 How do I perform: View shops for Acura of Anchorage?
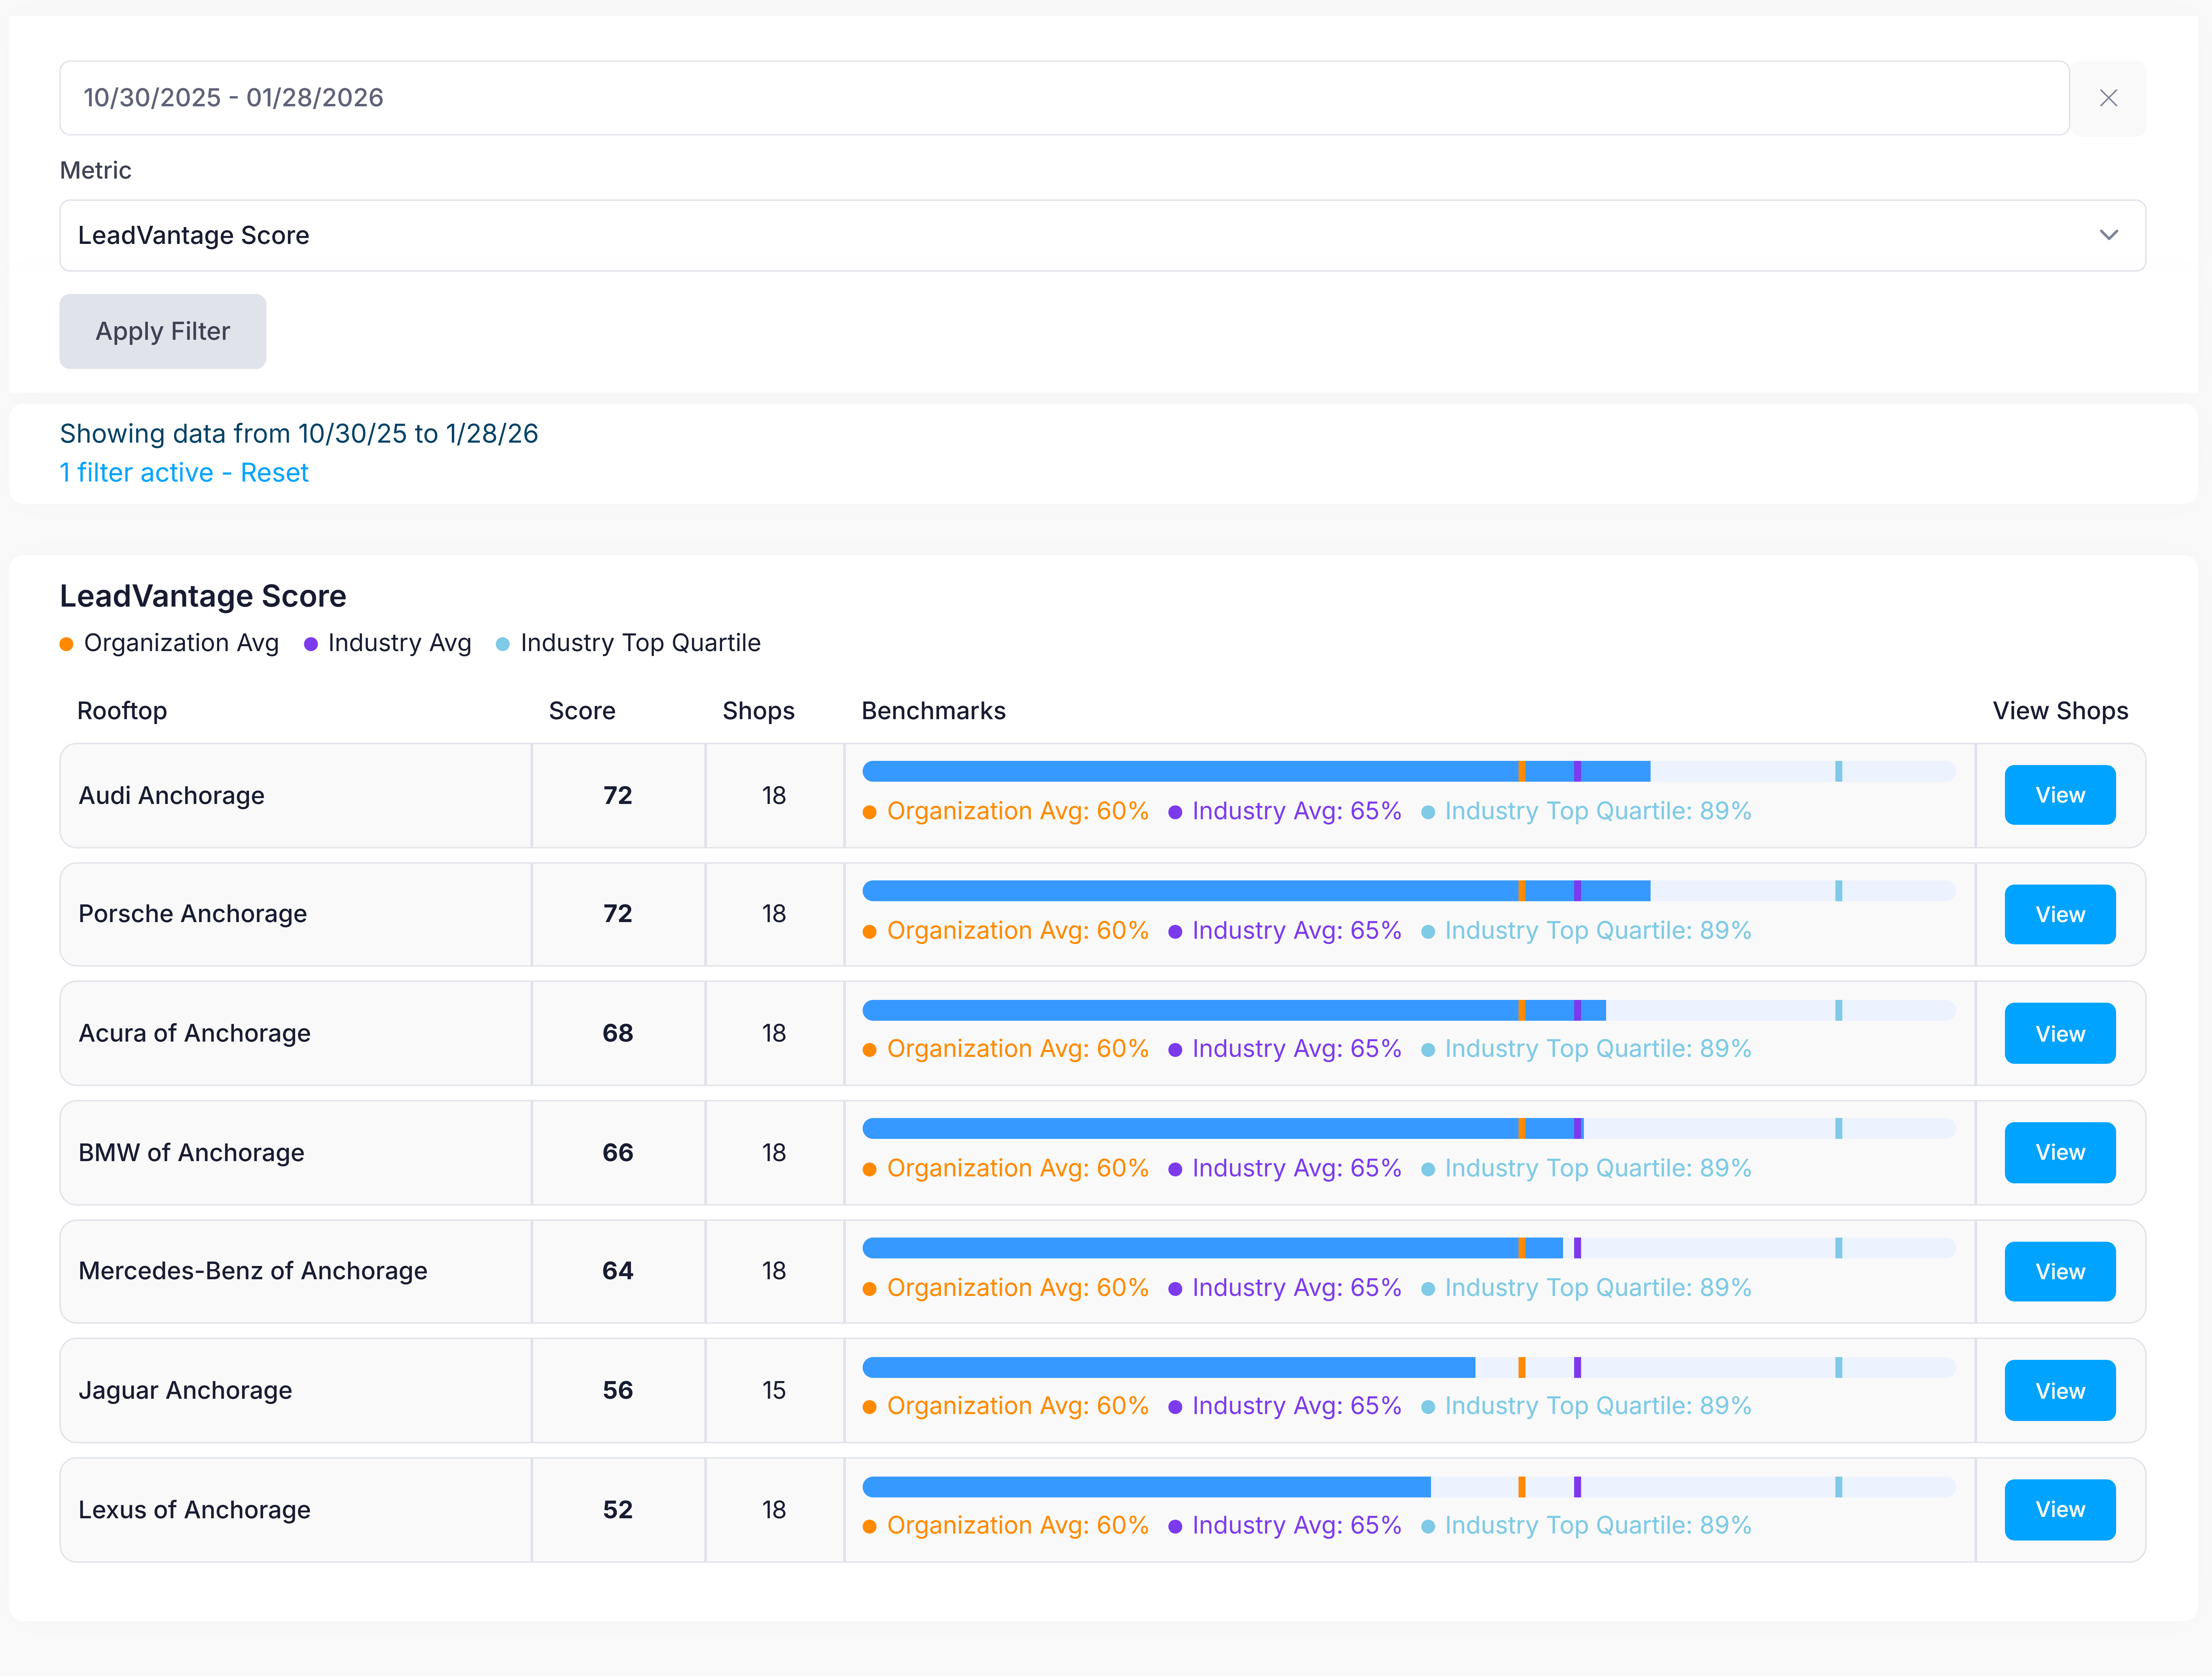2059,1034
